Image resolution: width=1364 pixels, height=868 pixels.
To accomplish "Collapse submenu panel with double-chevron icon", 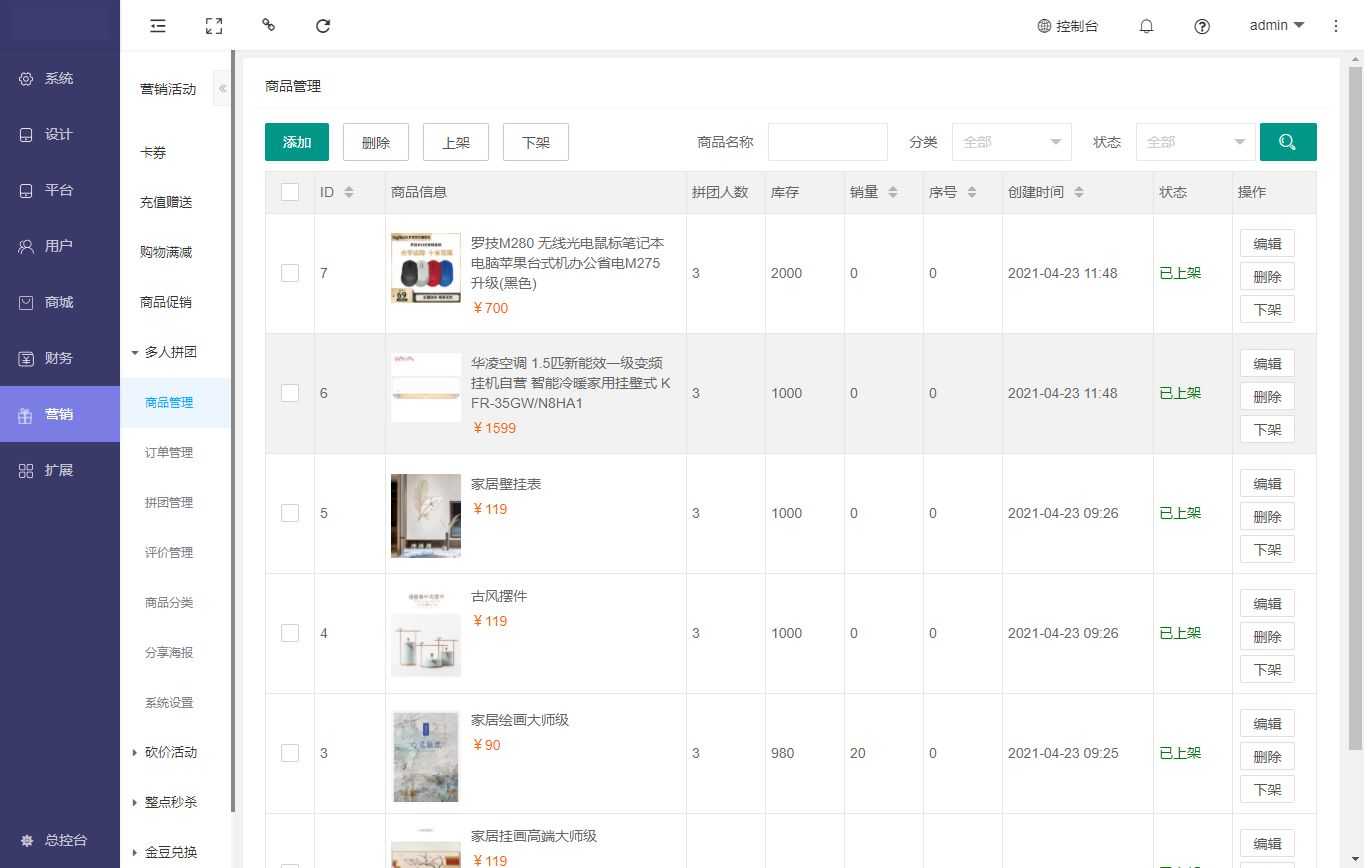I will point(222,89).
